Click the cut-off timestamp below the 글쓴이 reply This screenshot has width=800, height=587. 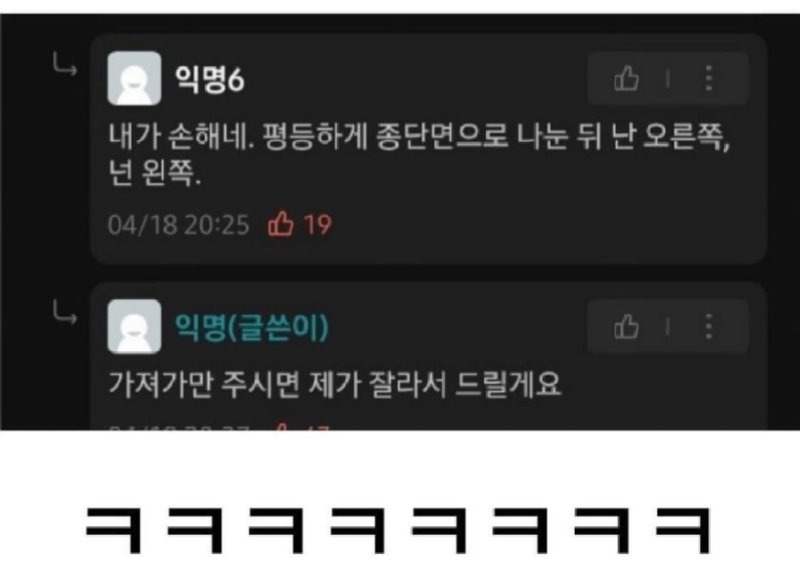coord(179,427)
